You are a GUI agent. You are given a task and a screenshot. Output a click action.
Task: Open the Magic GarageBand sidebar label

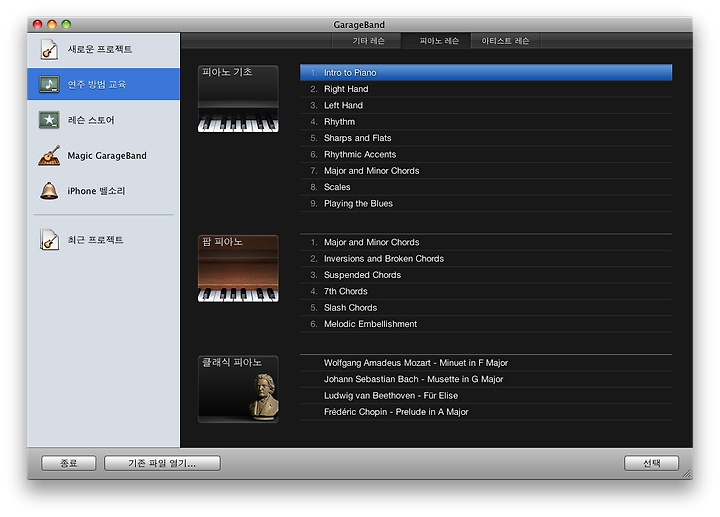[107, 156]
